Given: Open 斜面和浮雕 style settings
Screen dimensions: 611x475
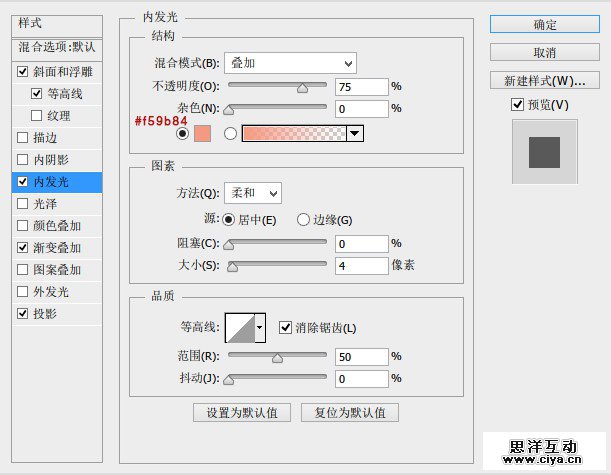Looking at the screenshot, I should coord(63,71).
